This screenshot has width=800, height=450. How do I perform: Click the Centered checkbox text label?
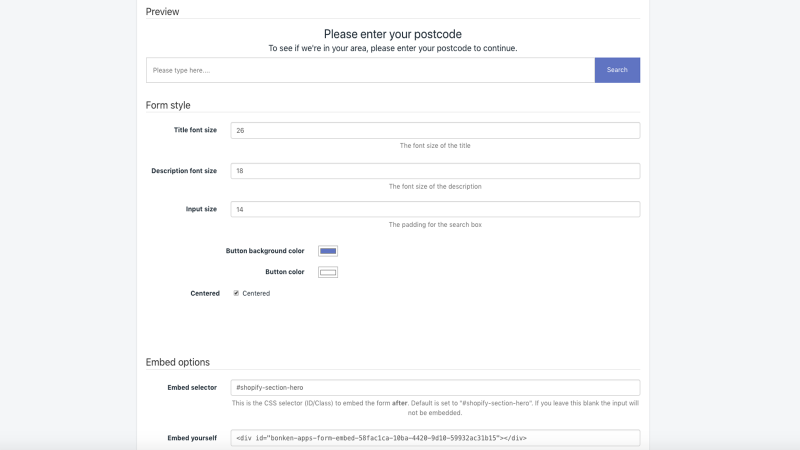pyautogui.click(x=256, y=293)
